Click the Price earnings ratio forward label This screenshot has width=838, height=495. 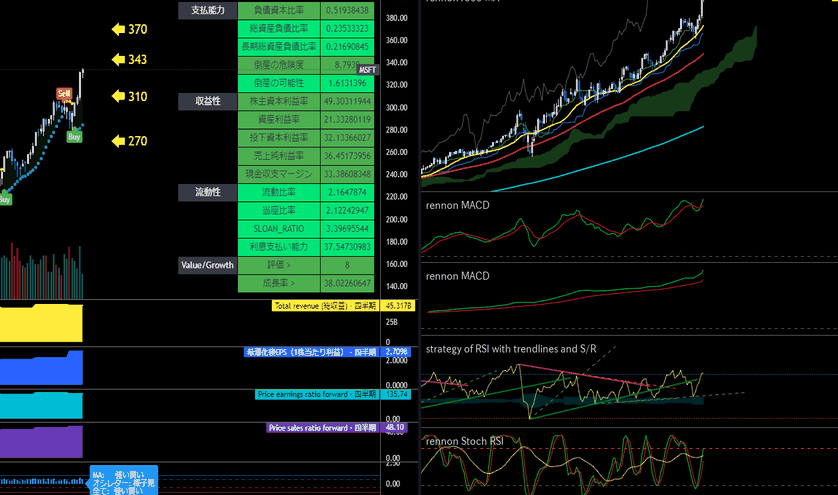click(x=316, y=394)
